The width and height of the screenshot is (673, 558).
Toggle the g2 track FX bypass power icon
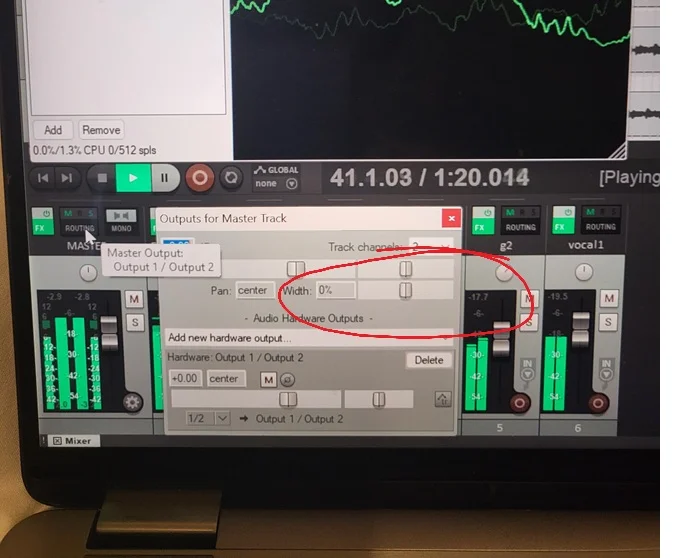point(487,213)
